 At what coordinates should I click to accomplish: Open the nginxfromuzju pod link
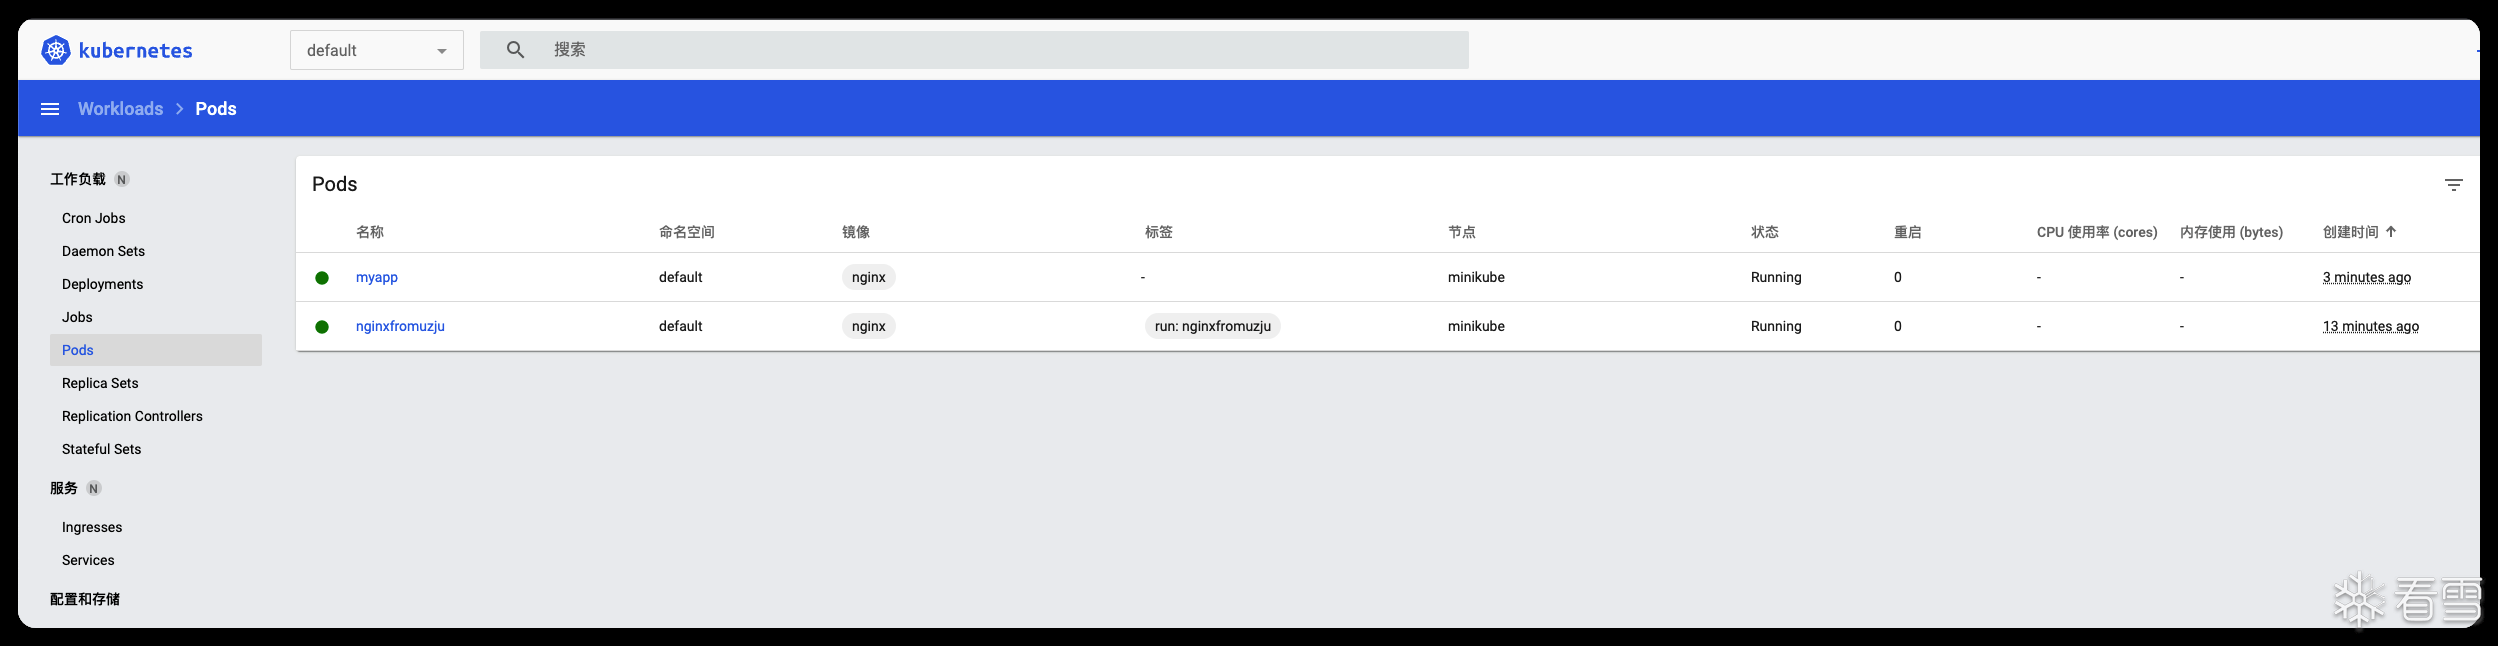coord(400,326)
